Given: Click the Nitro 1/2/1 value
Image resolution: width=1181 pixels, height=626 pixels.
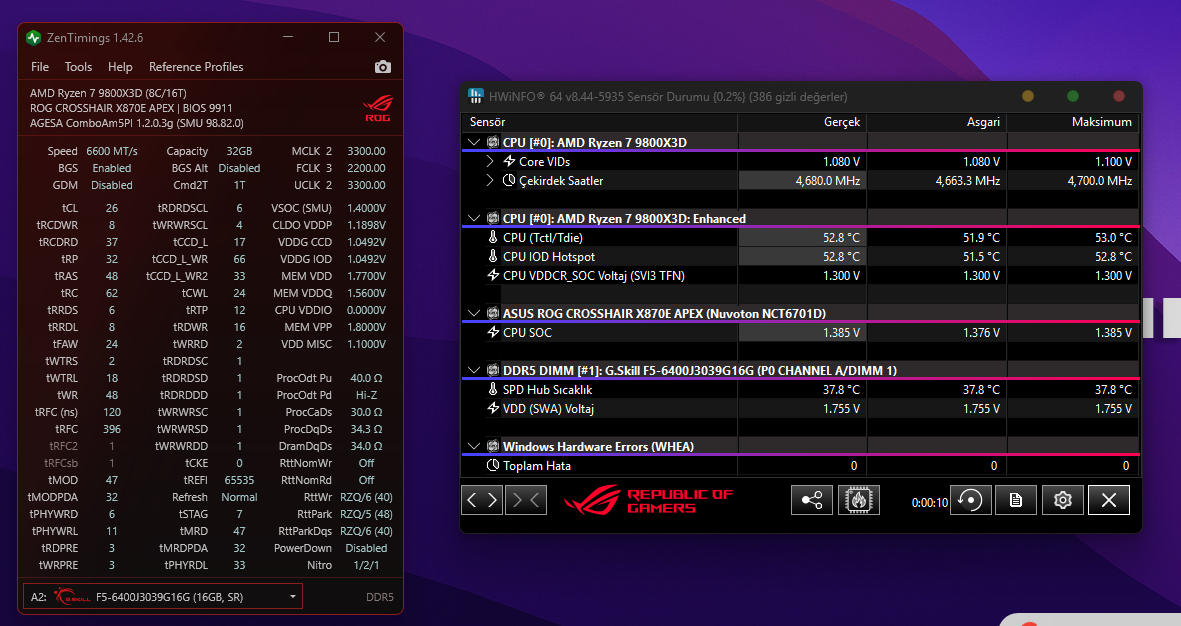Looking at the screenshot, I should [x=366, y=565].
